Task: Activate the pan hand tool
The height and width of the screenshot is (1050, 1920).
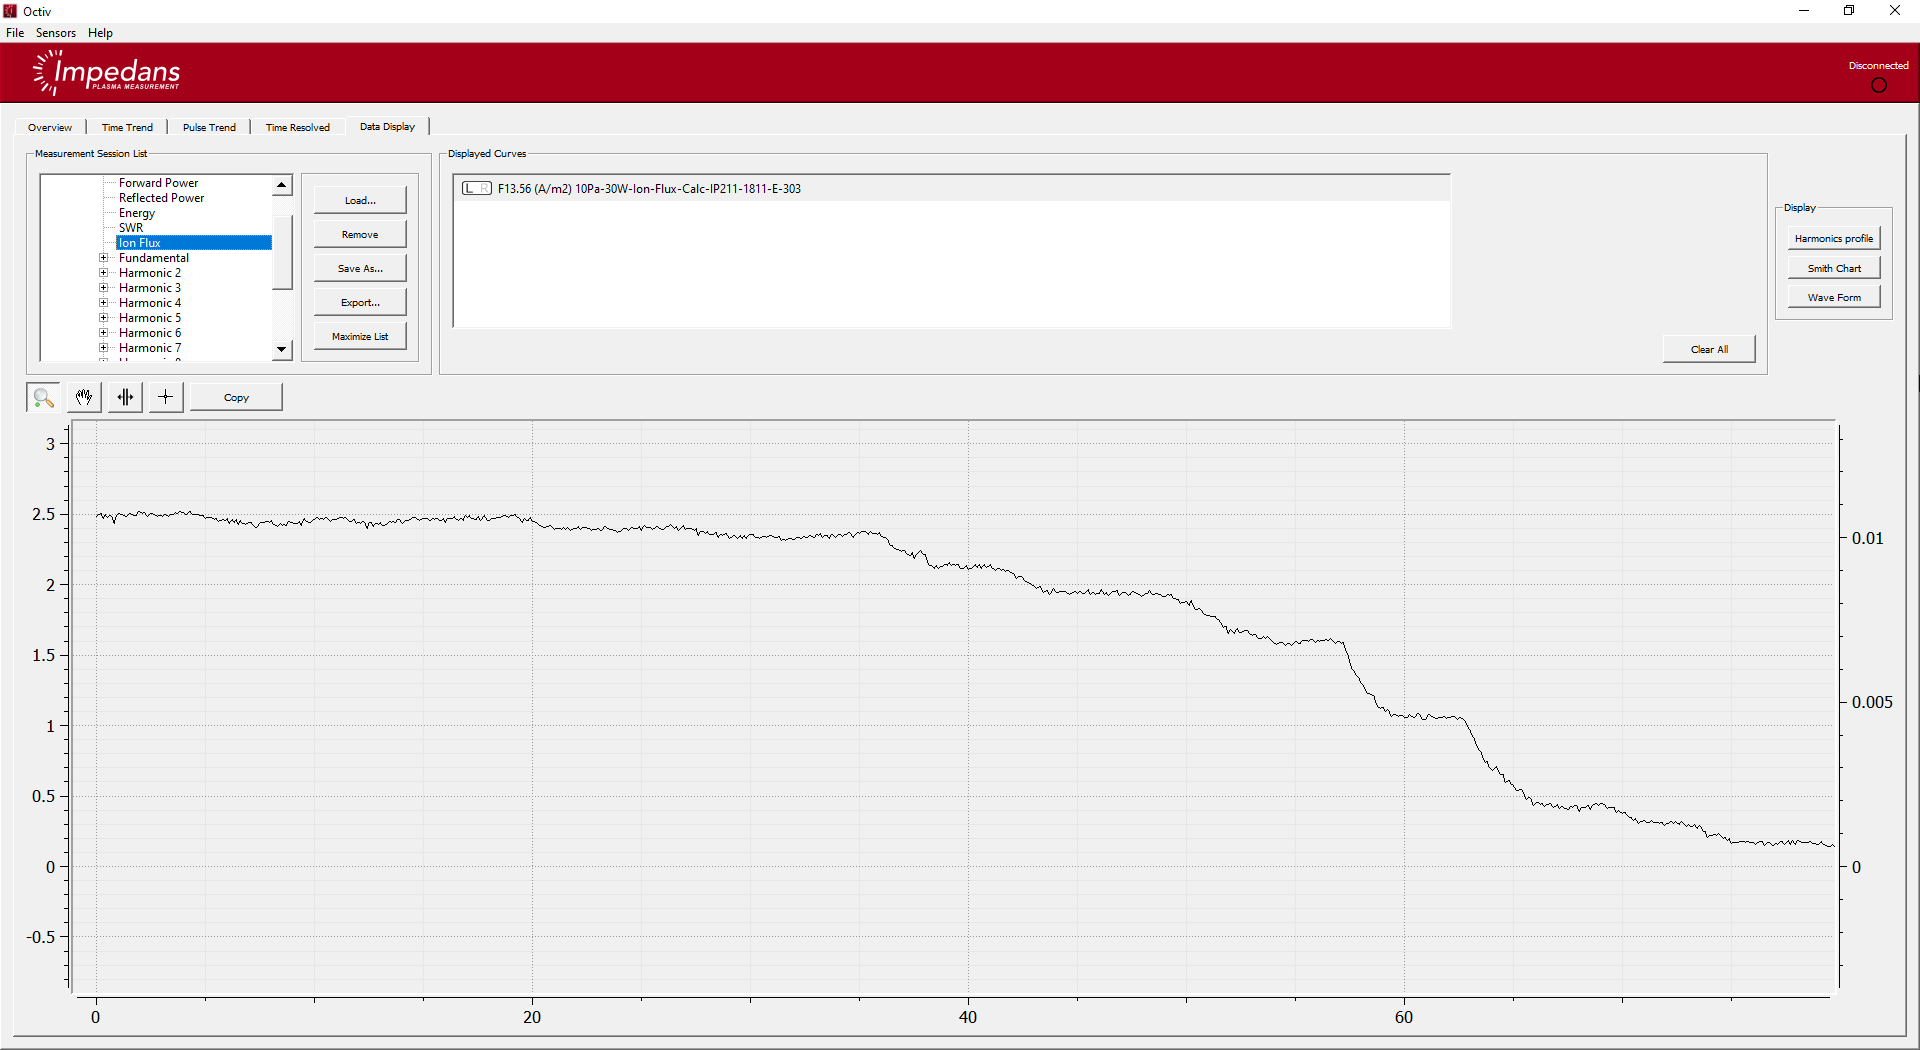Action: coord(84,398)
